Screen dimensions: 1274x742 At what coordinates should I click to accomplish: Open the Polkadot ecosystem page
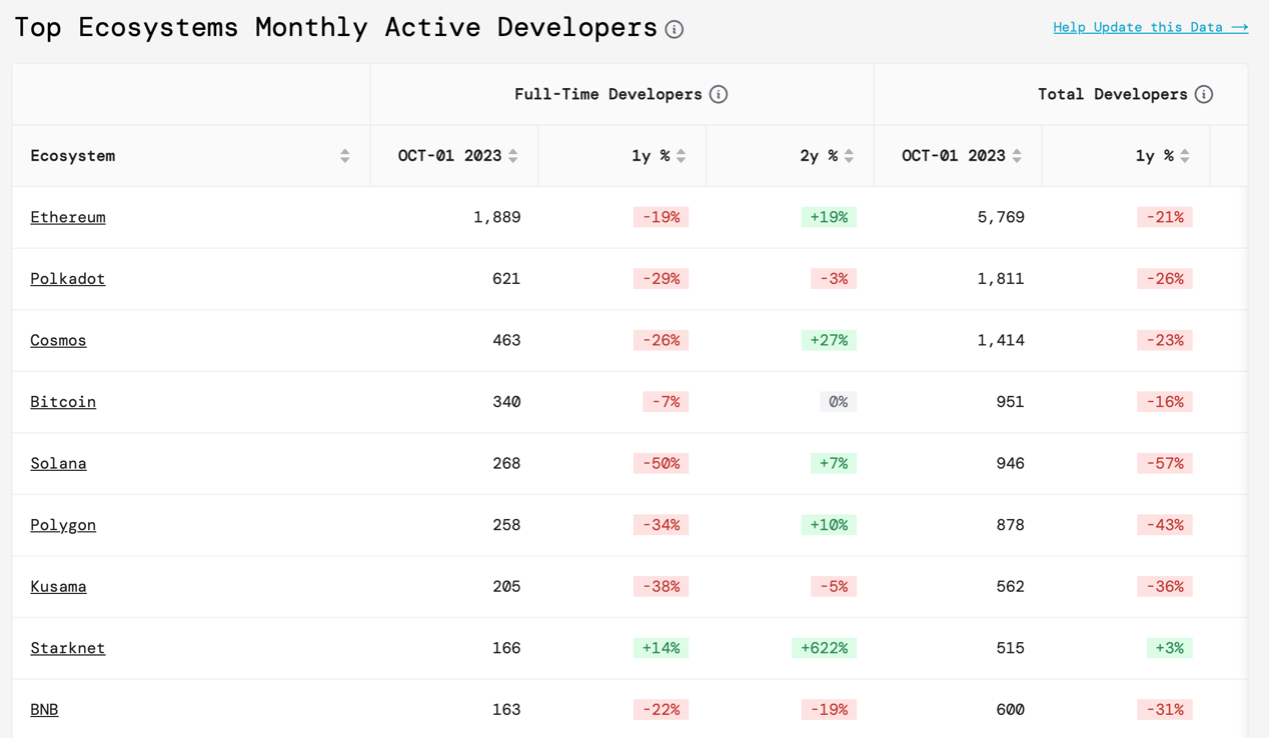[67, 279]
